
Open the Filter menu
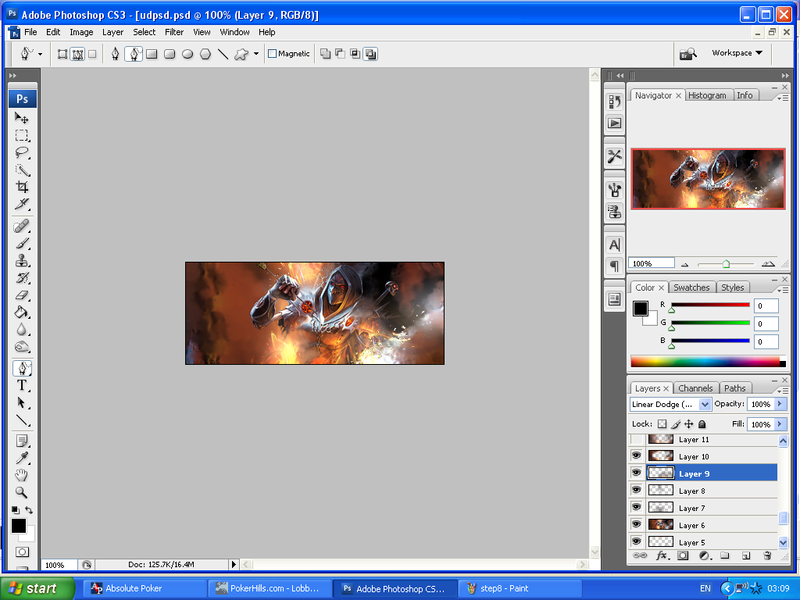(174, 32)
